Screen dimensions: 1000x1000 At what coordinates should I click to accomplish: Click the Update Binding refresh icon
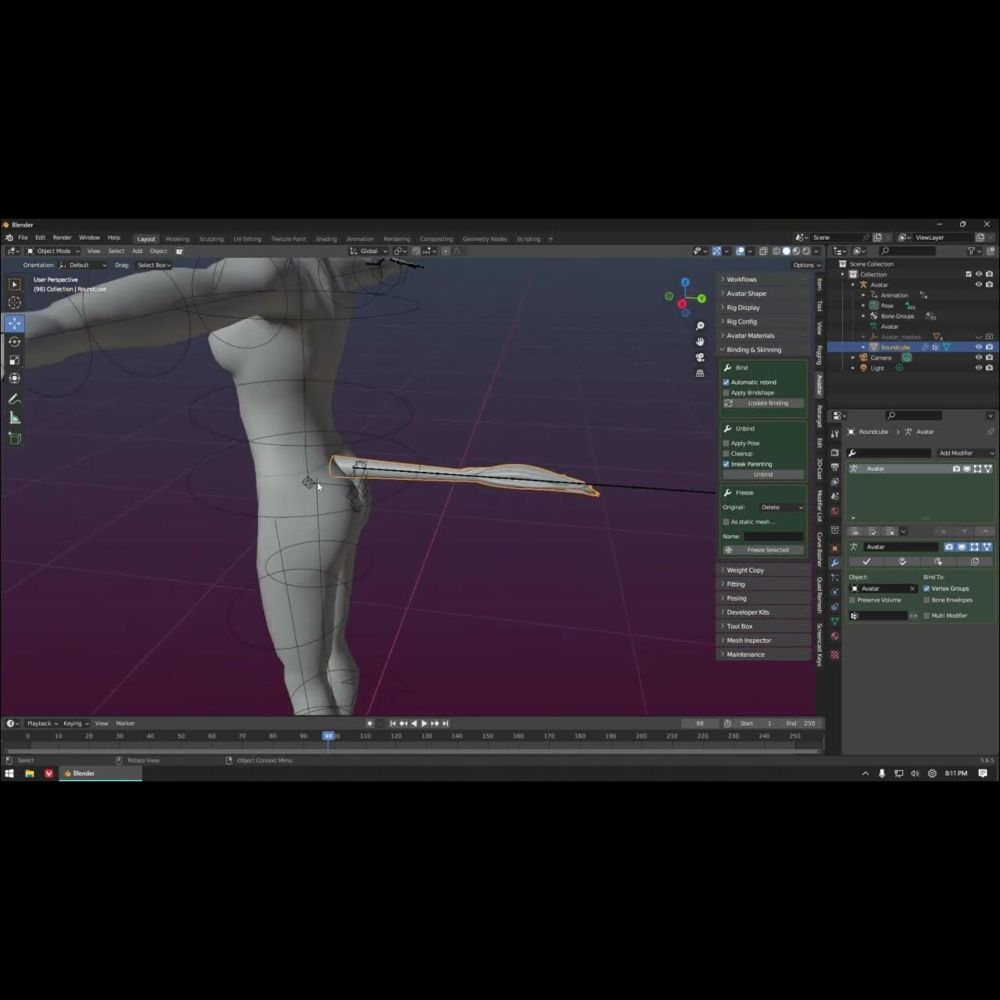point(728,403)
